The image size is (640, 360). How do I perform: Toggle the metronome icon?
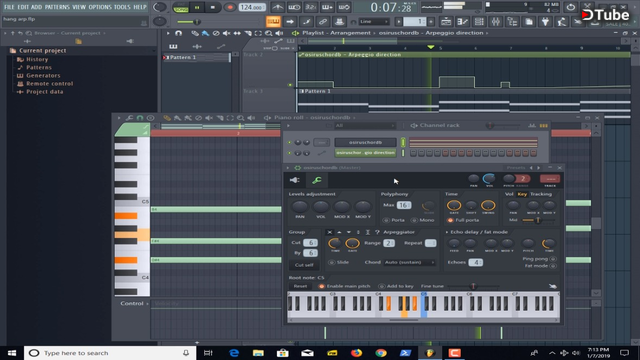(278, 7)
